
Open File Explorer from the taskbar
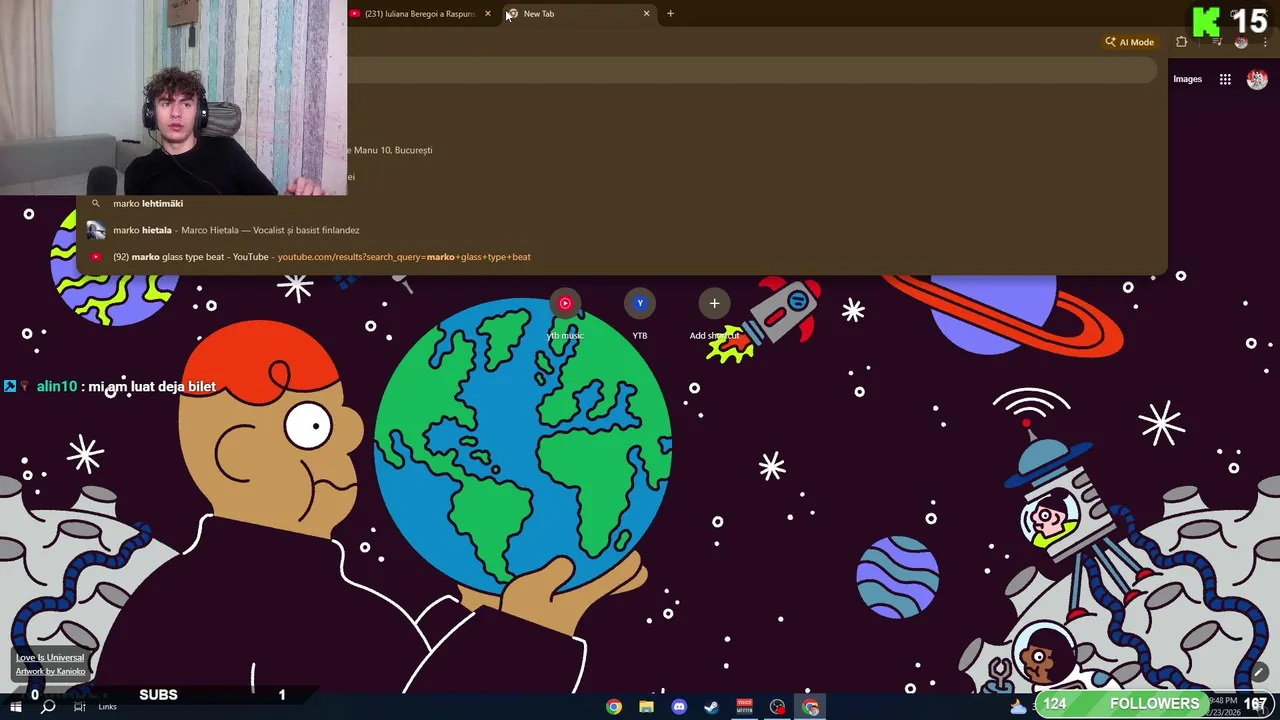pyautogui.click(x=647, y=707)
